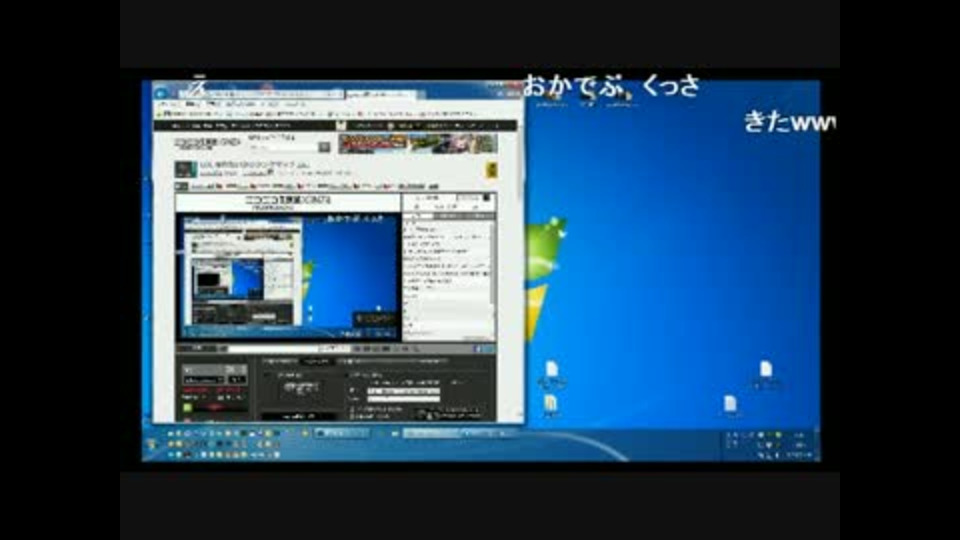Image resolution: width=960 pixels, height=540 pixels.
Task: Click inside the live video player
Action: [288, 276]
